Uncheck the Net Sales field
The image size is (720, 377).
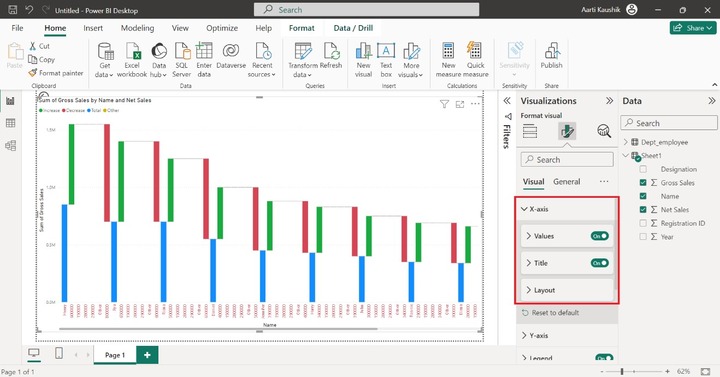(643, 210)
